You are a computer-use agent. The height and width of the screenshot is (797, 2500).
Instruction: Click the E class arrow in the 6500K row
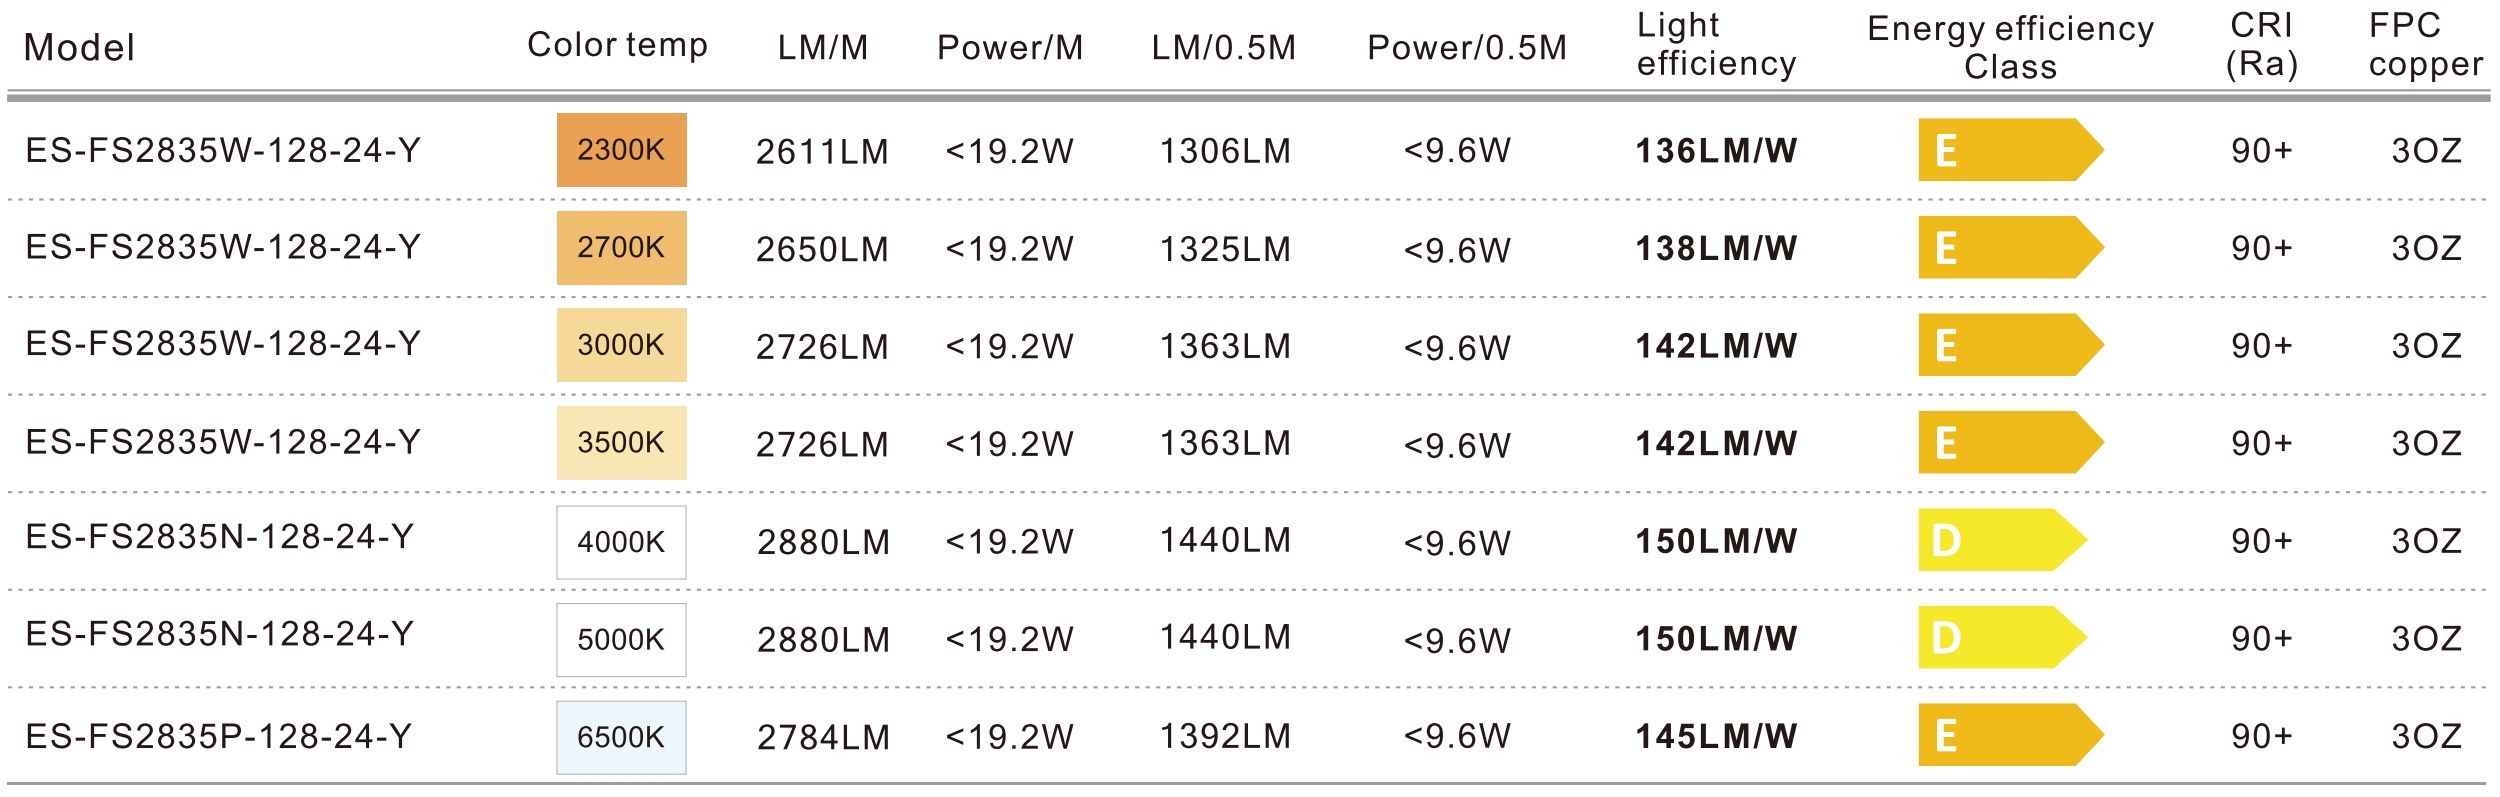pos(2008,735)
